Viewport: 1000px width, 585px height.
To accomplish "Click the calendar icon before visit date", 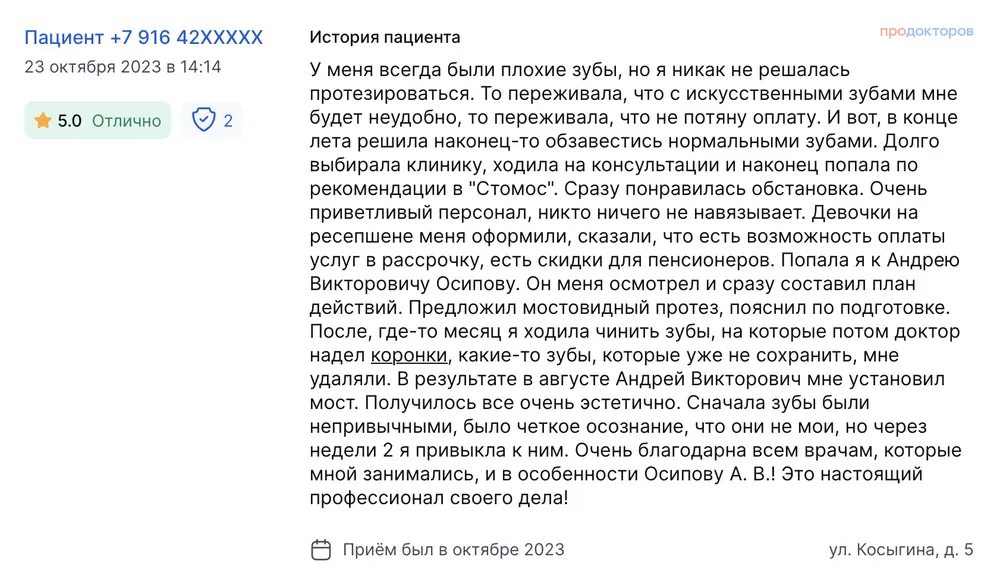I will [321, 549].
